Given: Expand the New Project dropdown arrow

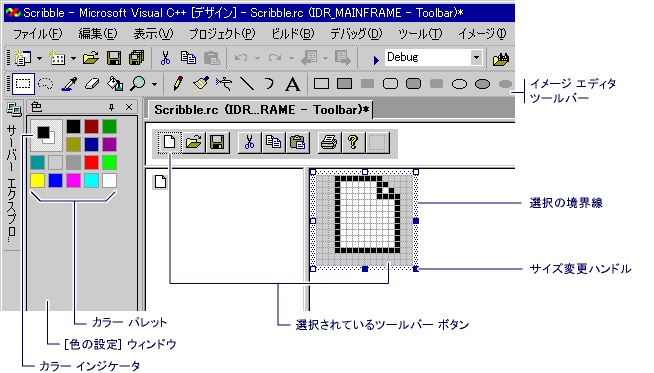Looking at the screenshot, I should (x=39, y=58).
